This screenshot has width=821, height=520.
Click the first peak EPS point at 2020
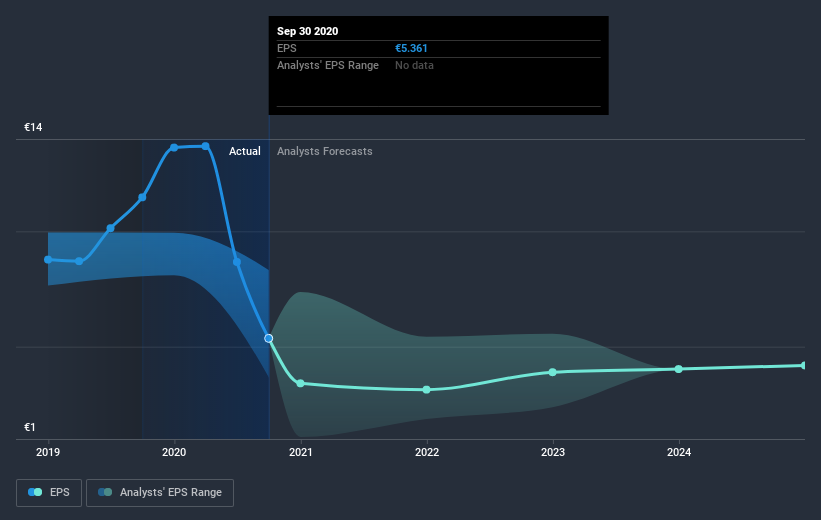[174, 148]
